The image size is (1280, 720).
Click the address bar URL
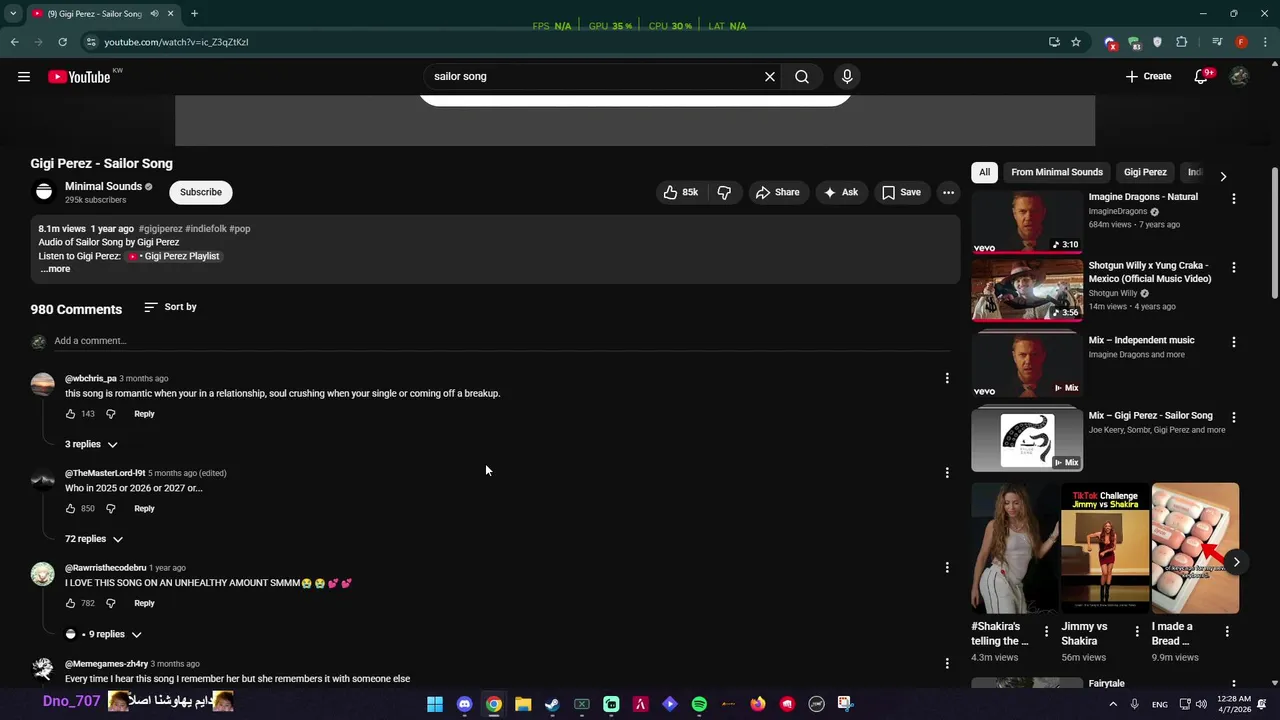tap(176, 42)
